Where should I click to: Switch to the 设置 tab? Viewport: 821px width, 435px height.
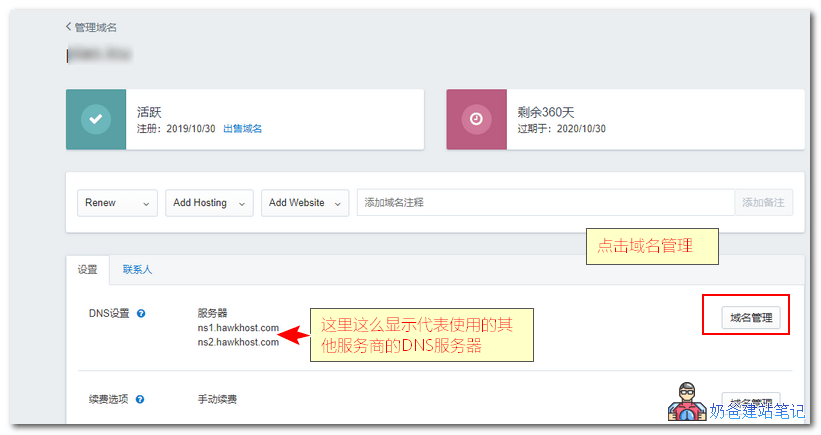click(x=88, y=270)
